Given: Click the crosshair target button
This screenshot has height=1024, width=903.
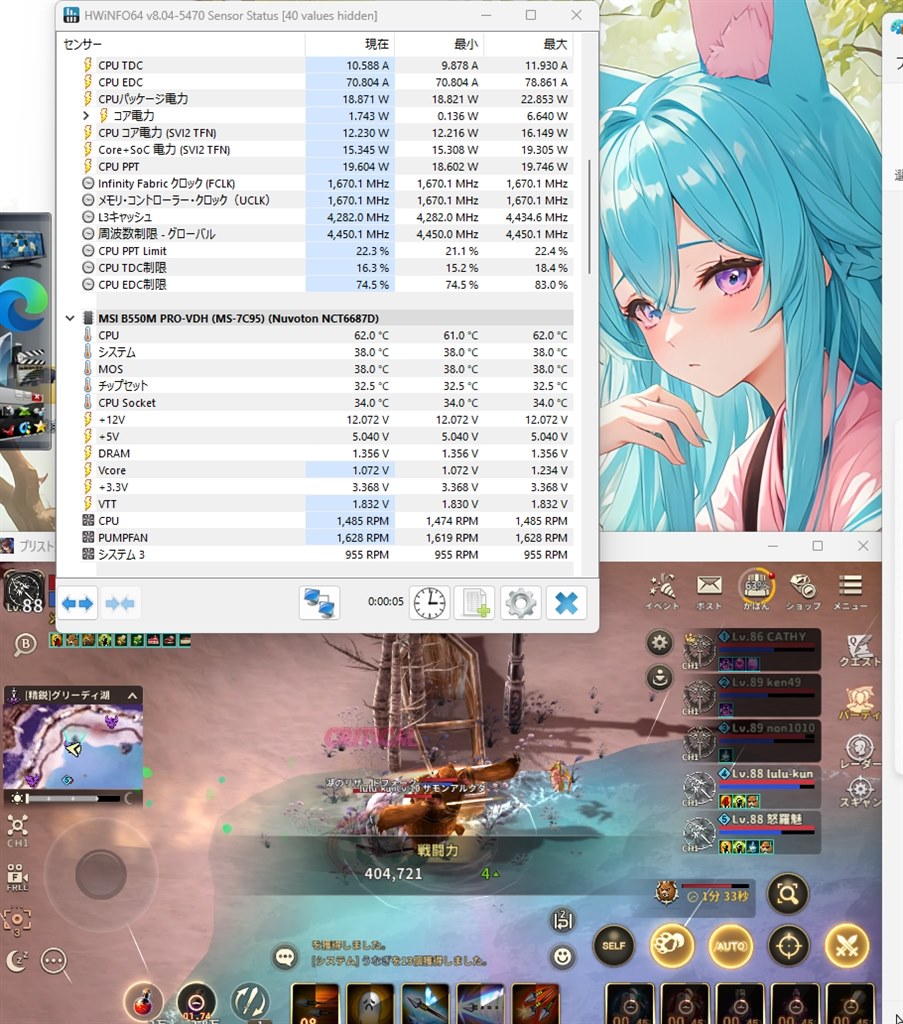Looking at the screenshot, I should [x=789, y=946].
